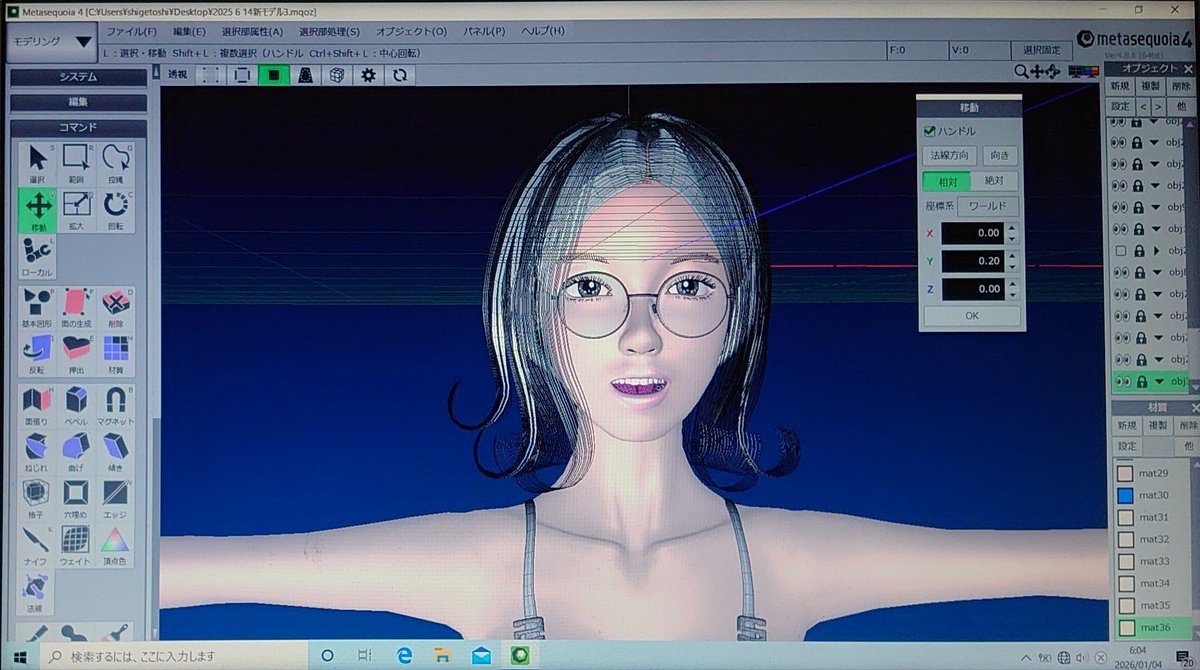
Task: Select the 曲げ bend tool
Action: point(76,451)
